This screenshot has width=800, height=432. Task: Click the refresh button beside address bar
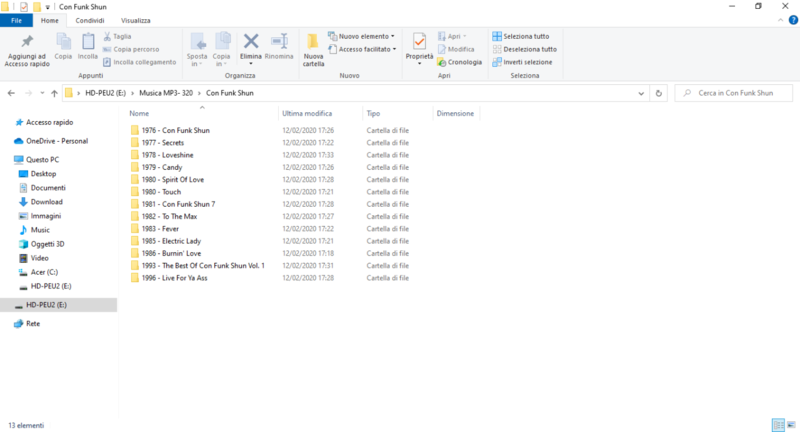tap(658, 93)
